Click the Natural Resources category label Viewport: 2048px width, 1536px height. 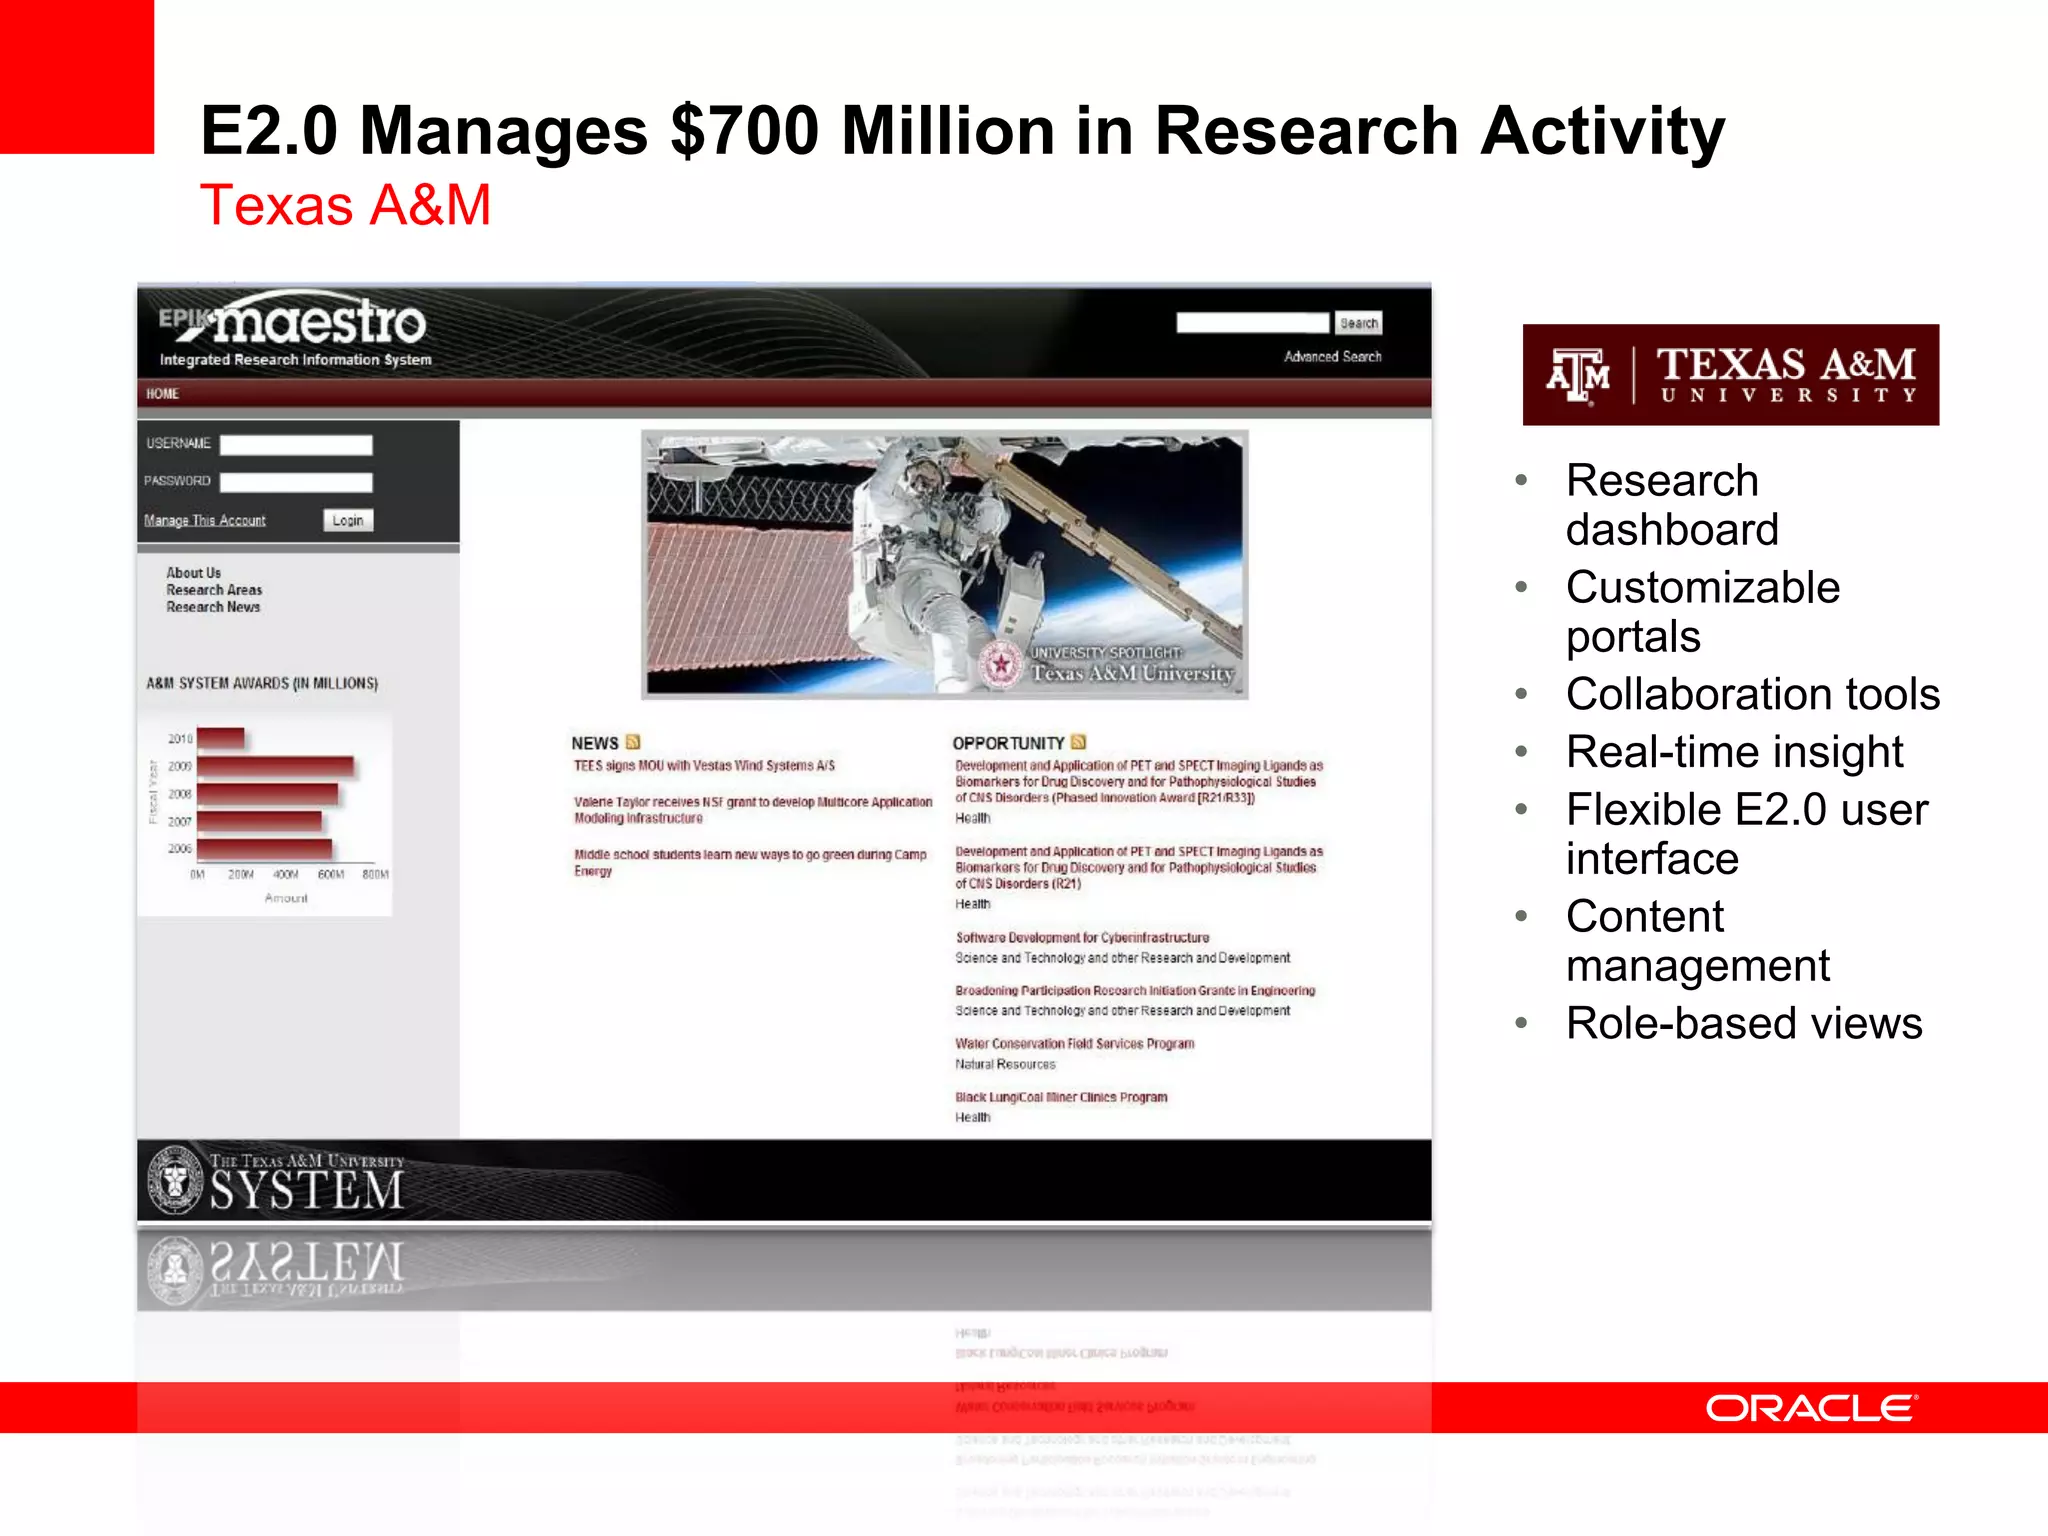coord(1005,1065)
